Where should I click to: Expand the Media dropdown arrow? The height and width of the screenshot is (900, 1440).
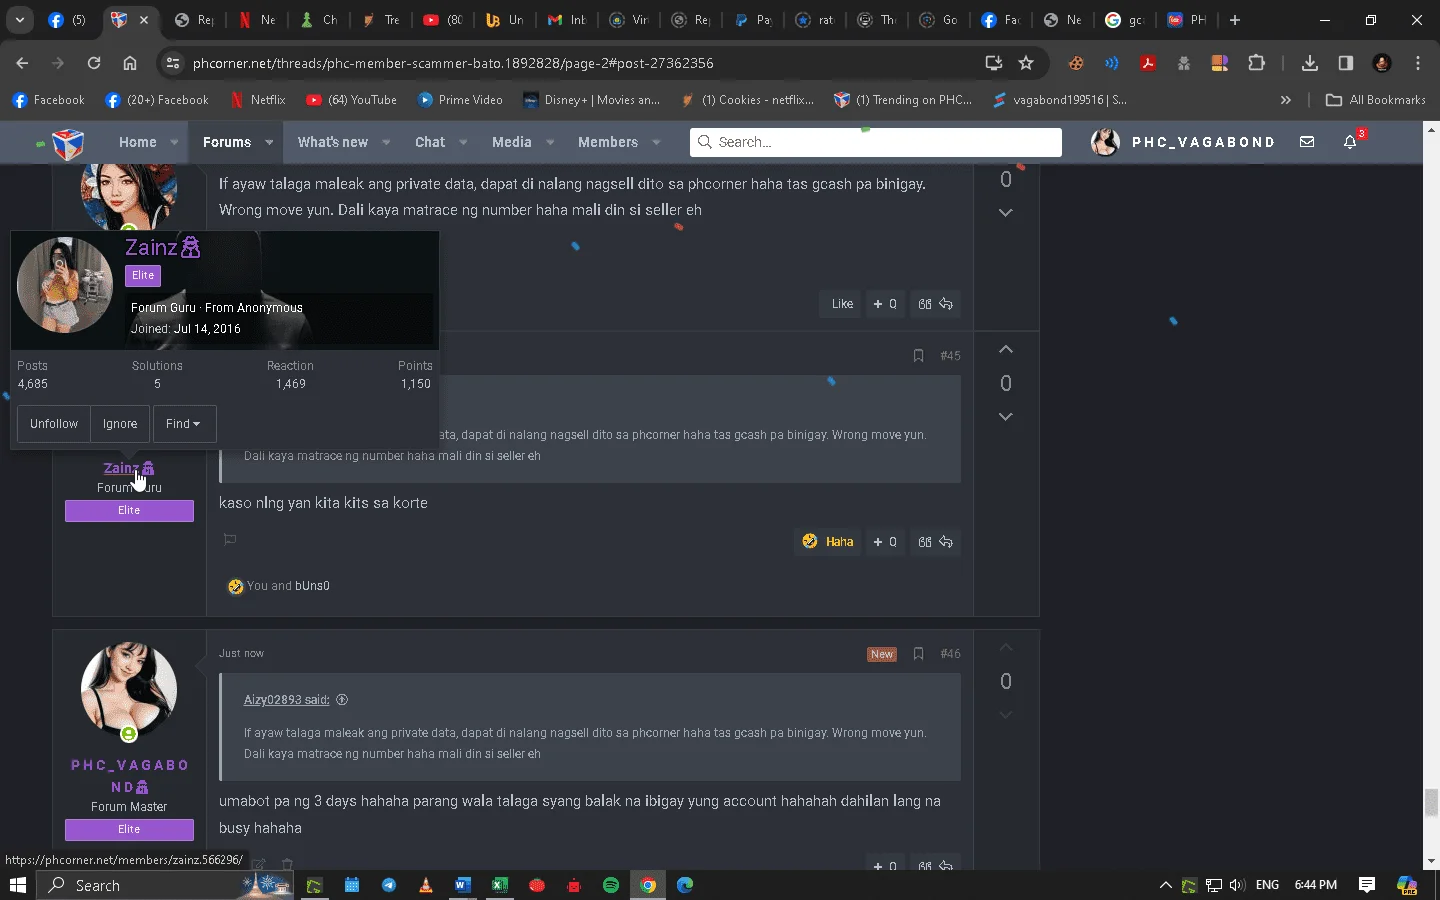point(550,142)
